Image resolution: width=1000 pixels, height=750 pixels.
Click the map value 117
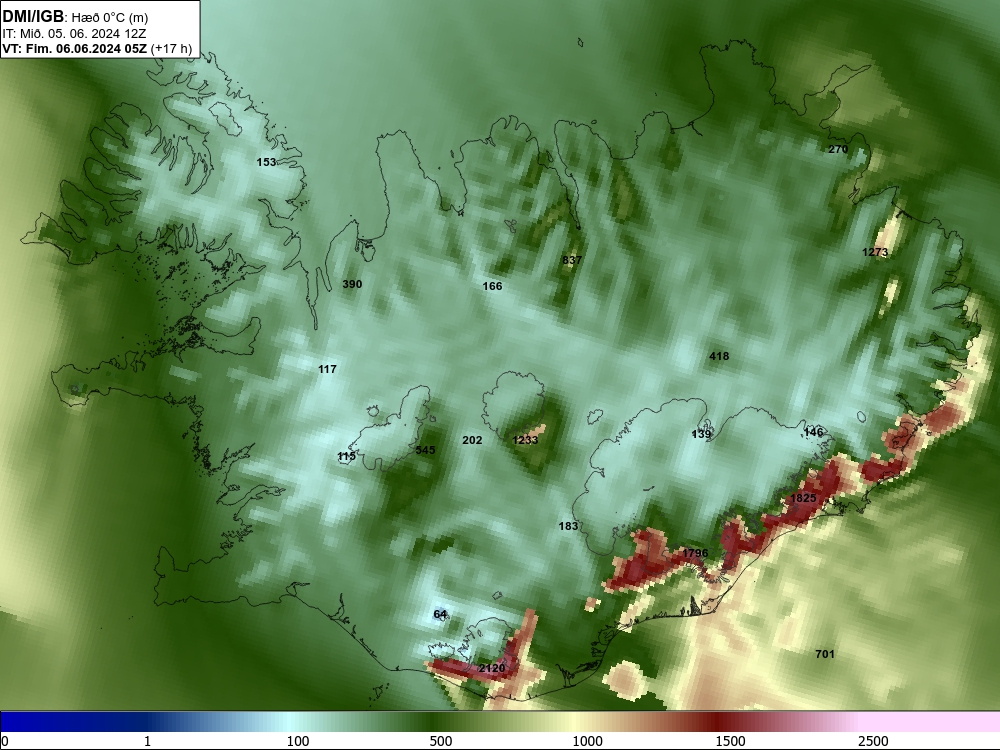327,369
